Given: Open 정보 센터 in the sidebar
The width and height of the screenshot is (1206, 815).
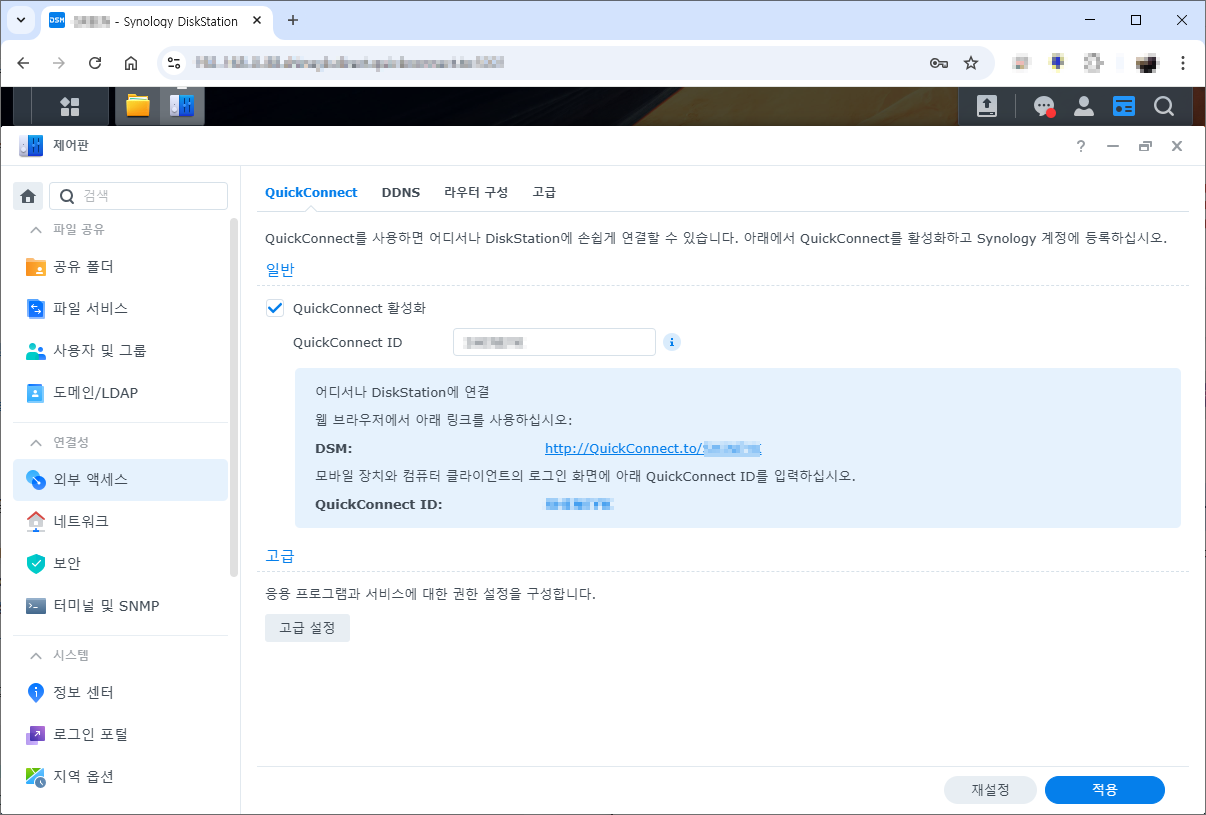Looking at the screenshot, I should point(120,693).
